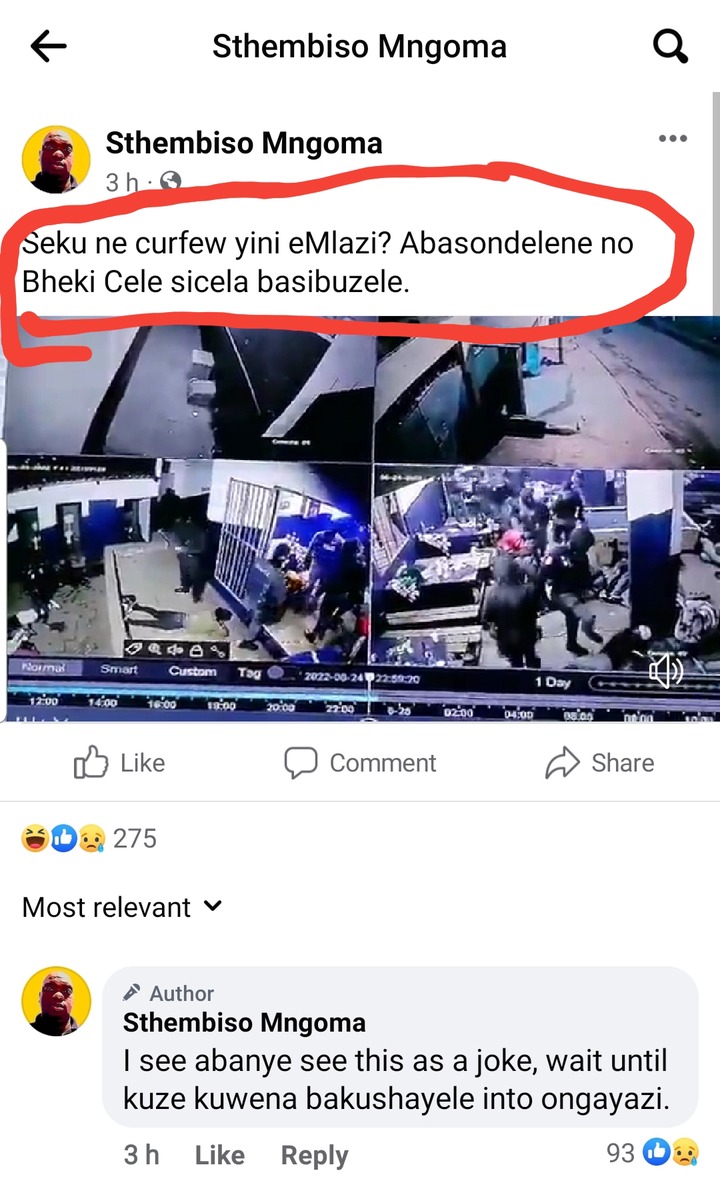Tap the back arrow icon
Image resolution: width=720 pixels, height=1187 pixels.
click(x=48, y=47)
